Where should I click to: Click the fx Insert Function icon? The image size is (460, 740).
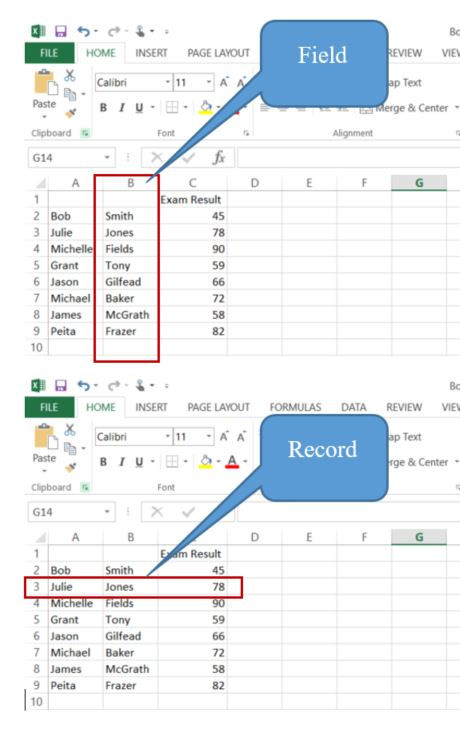tap(219, 158)
